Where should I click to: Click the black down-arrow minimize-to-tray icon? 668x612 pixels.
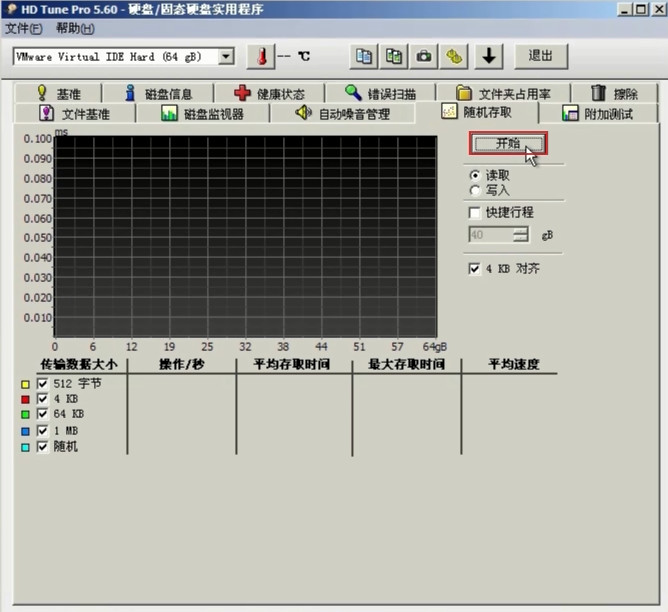(489, 56)
